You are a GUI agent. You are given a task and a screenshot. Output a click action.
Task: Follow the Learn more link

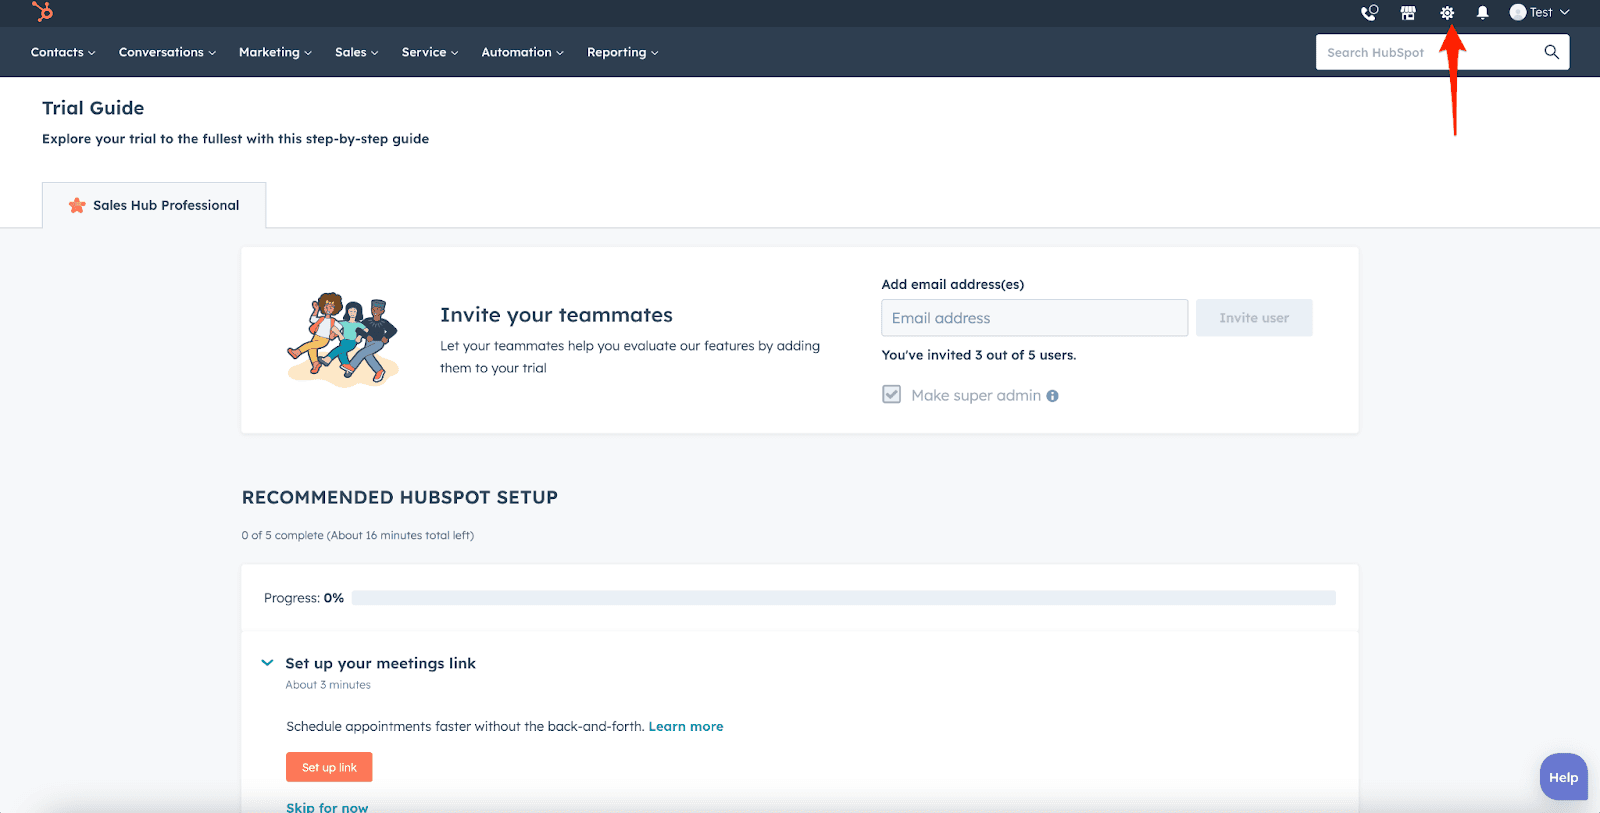tap(685, 727)
